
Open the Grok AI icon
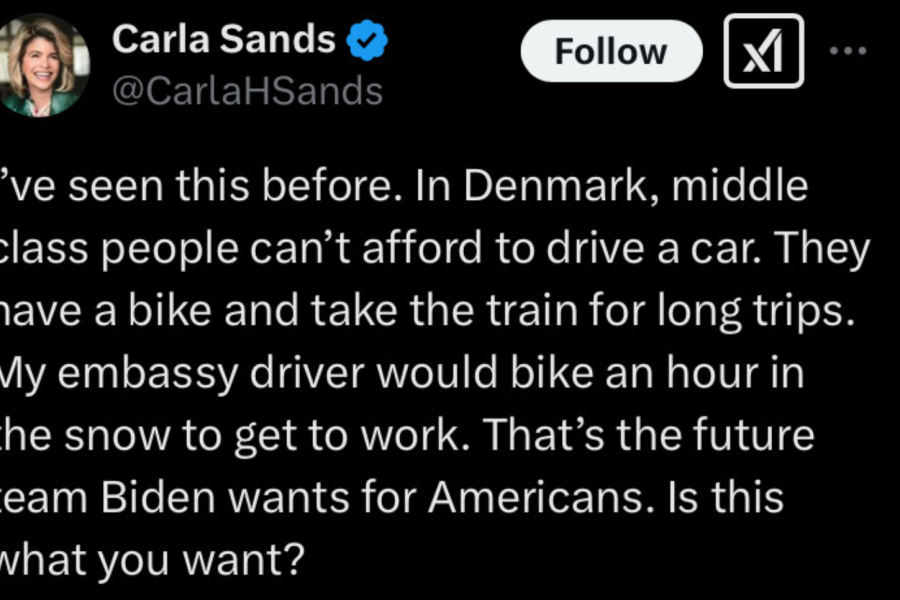coord(763,51)
